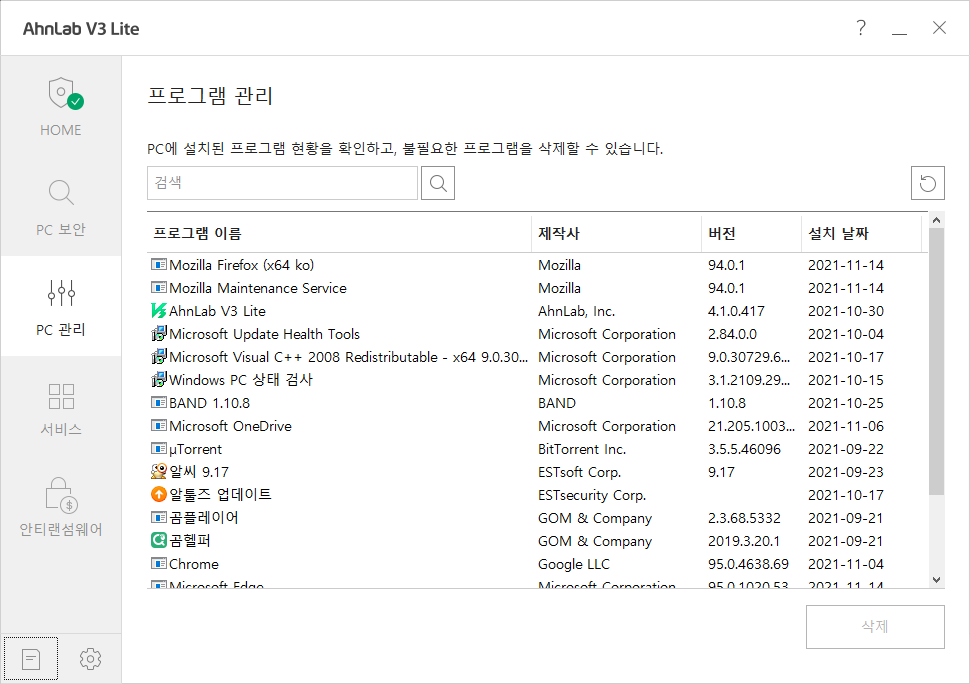Click version 4.1.0.417 cell
This screenshot has height=684, width=970.
736,311
